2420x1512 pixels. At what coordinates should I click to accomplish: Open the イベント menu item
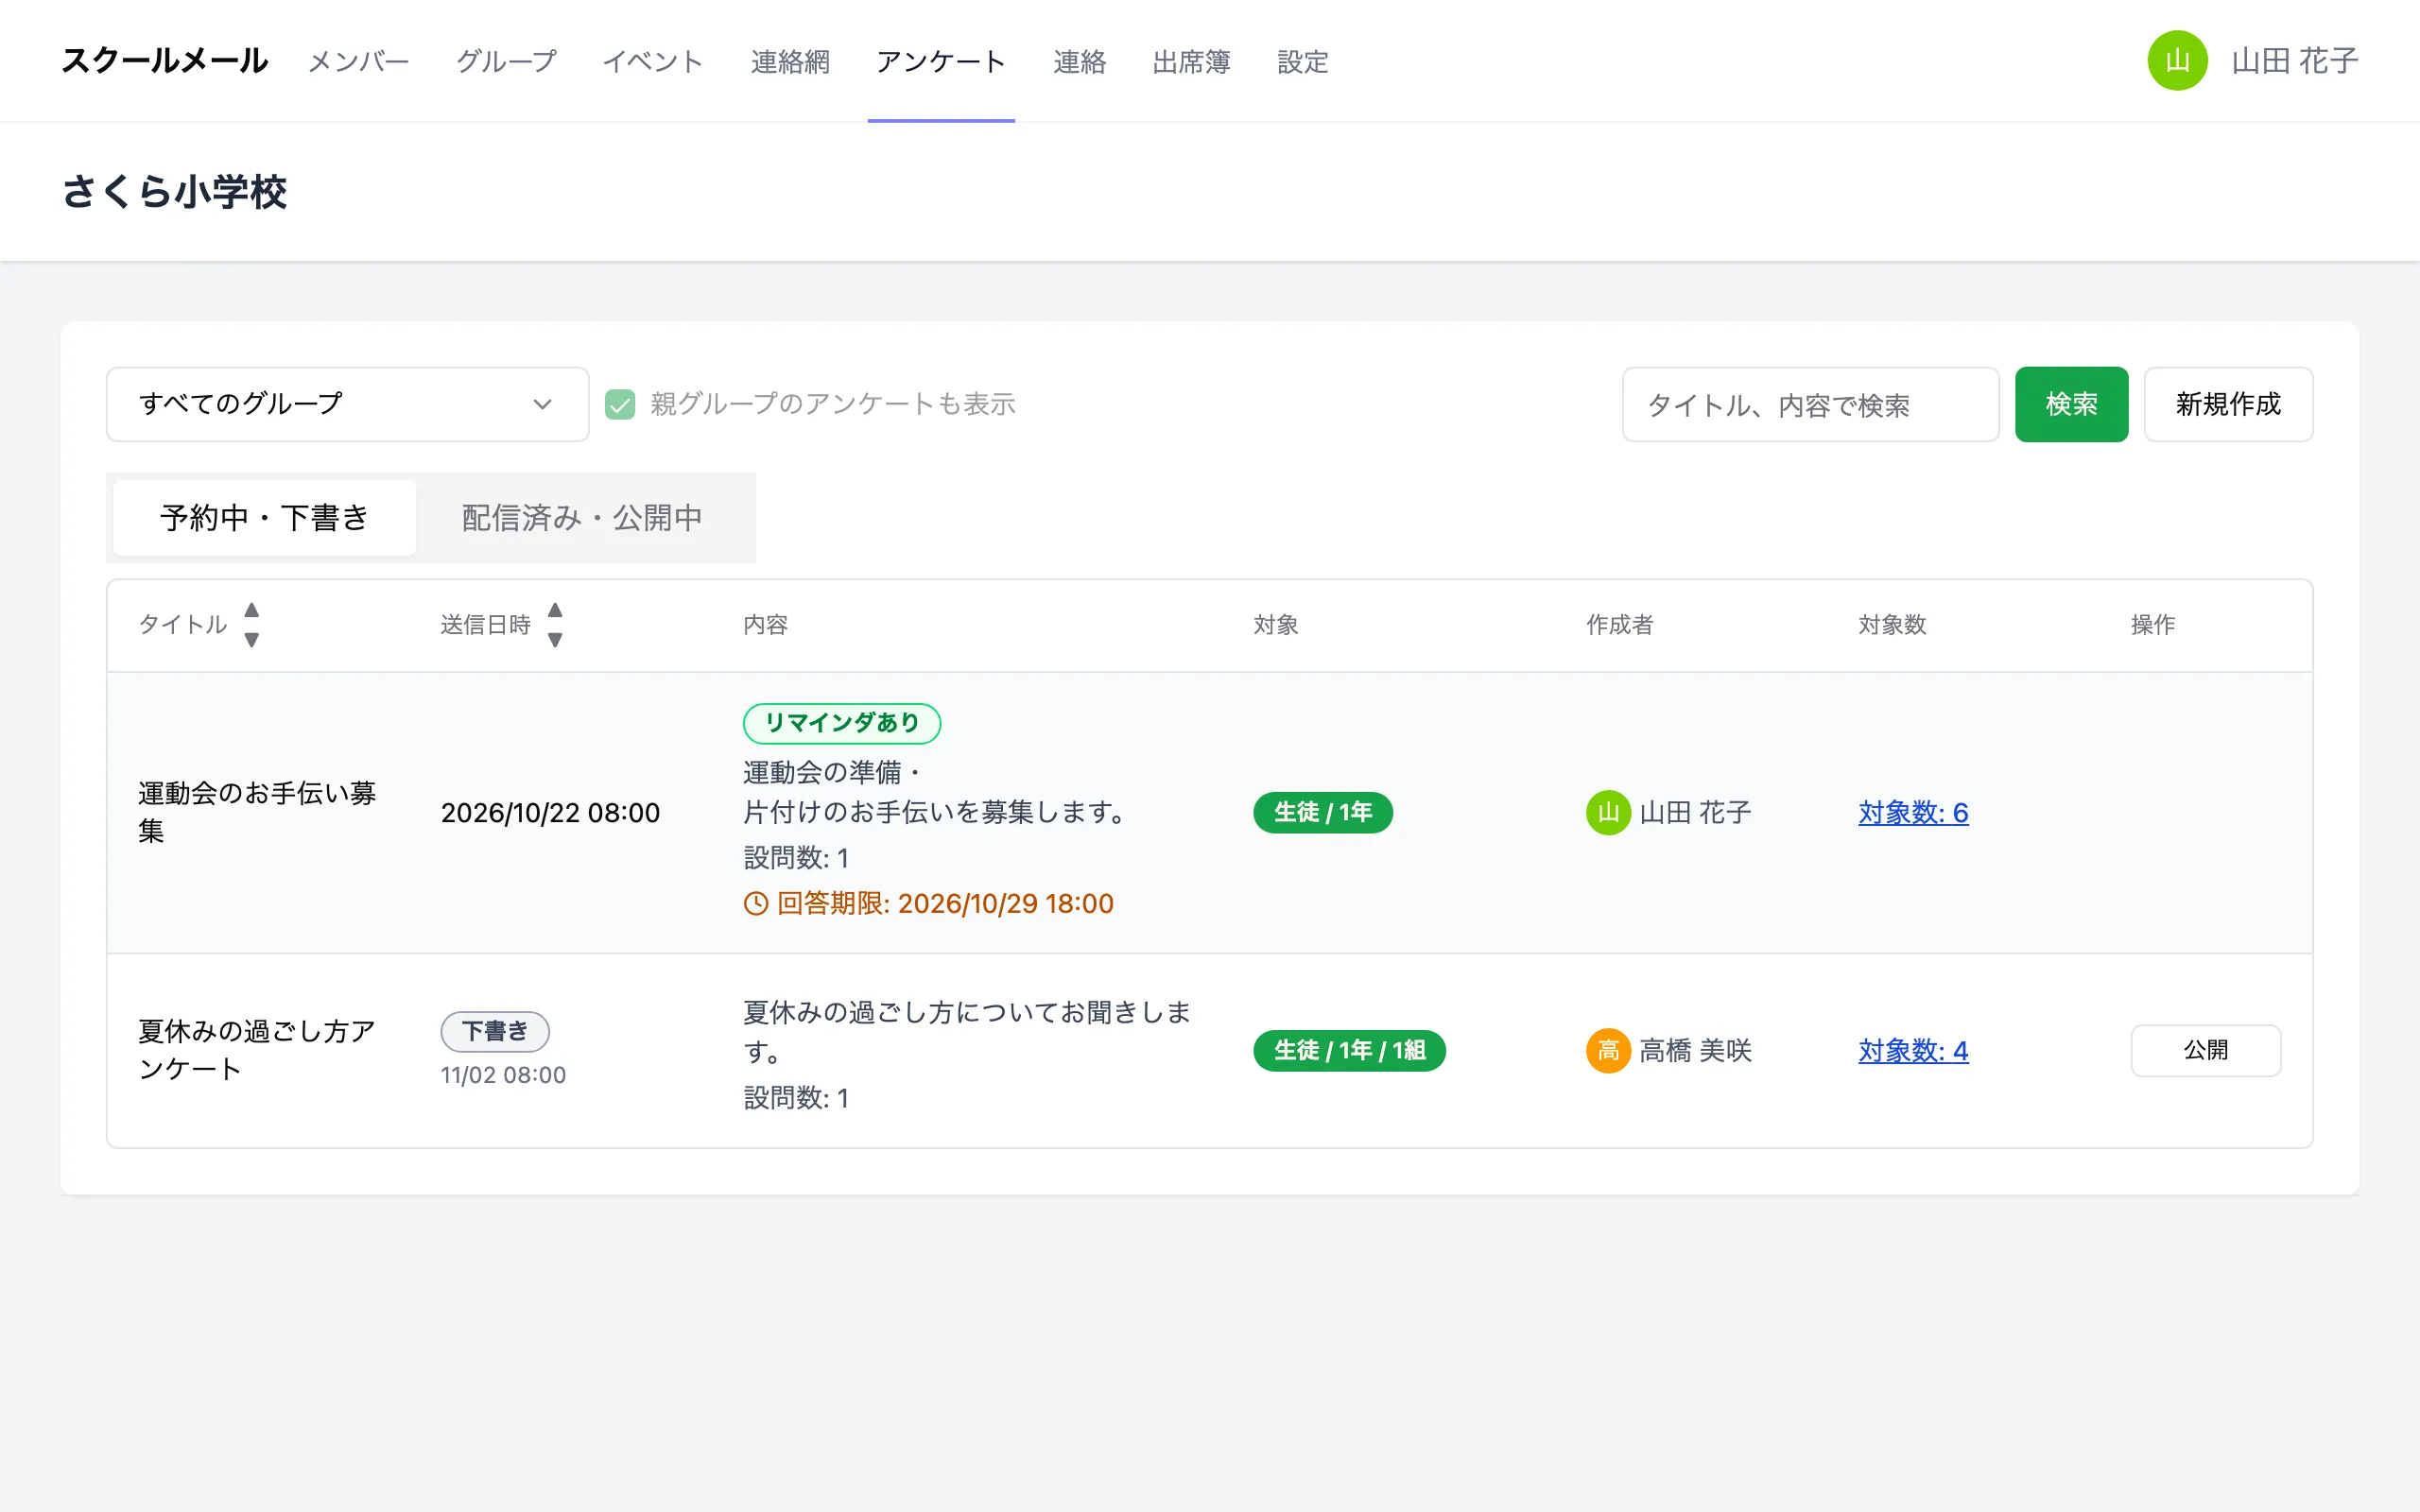[653, 62]
